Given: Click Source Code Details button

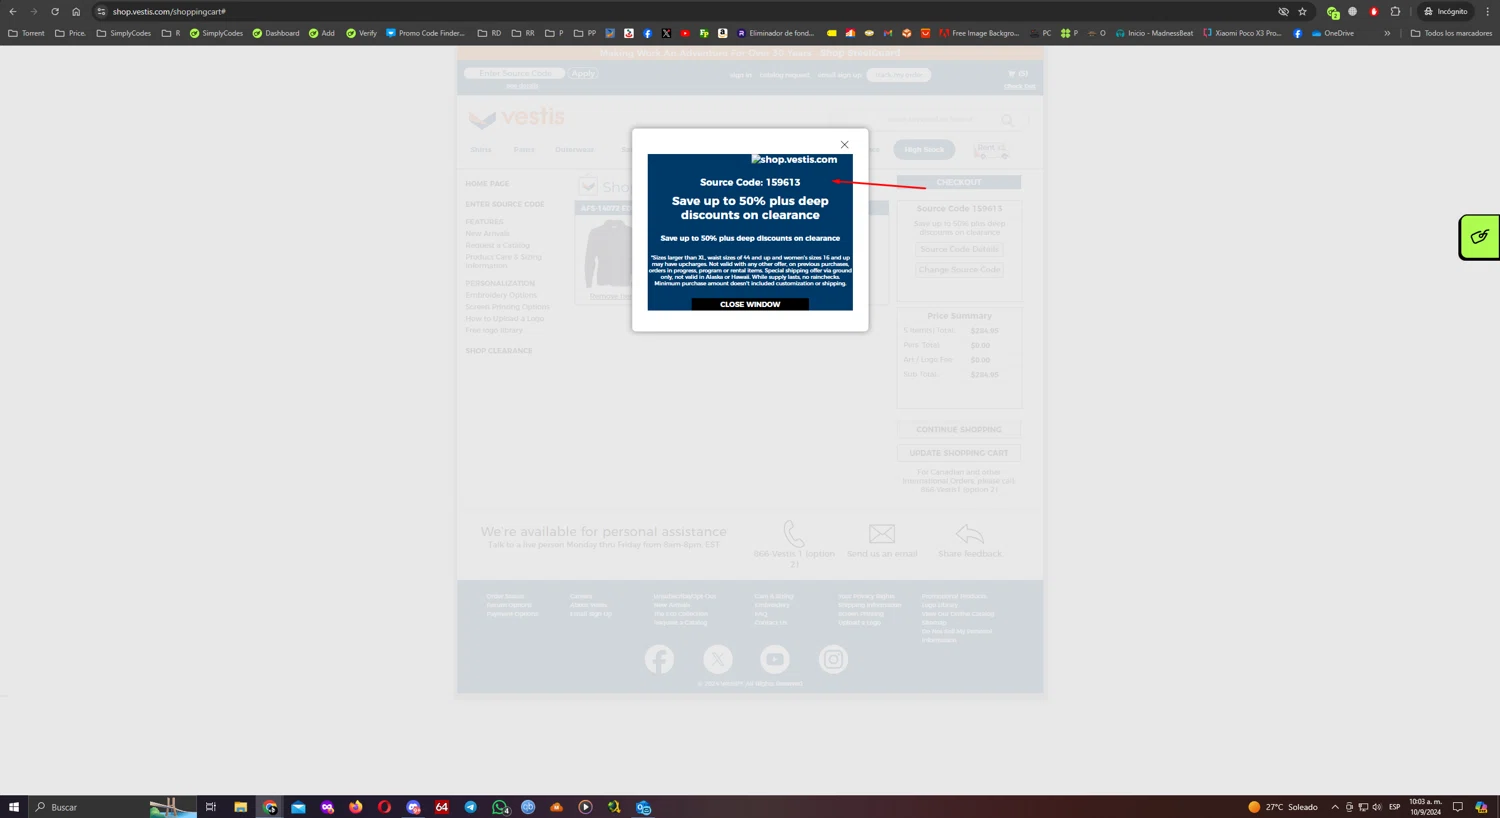Looking at the screenshot, I should (x=959, y=250).
